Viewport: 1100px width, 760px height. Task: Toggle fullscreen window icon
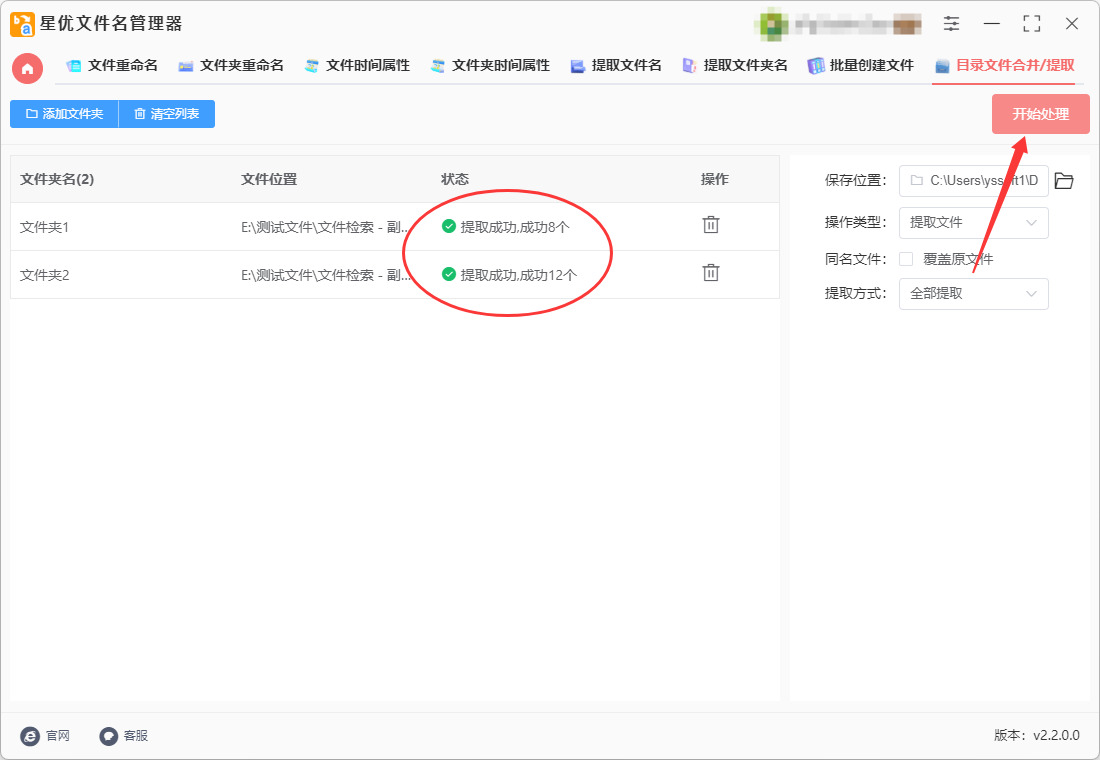pyautogui.click(x=1032, y=23)
